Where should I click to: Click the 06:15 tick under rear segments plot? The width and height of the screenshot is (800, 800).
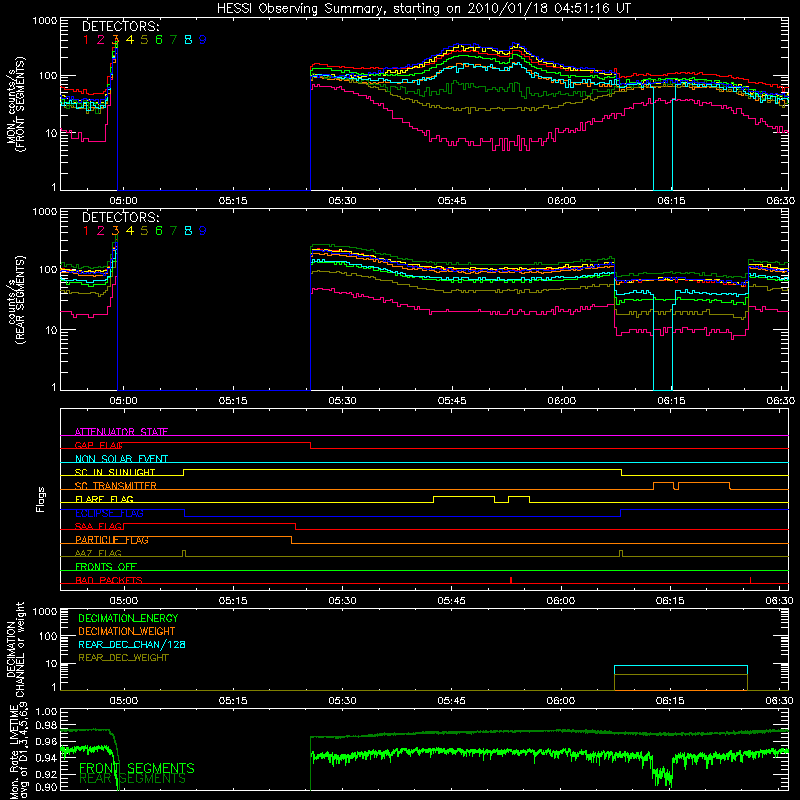click(671, 401)
